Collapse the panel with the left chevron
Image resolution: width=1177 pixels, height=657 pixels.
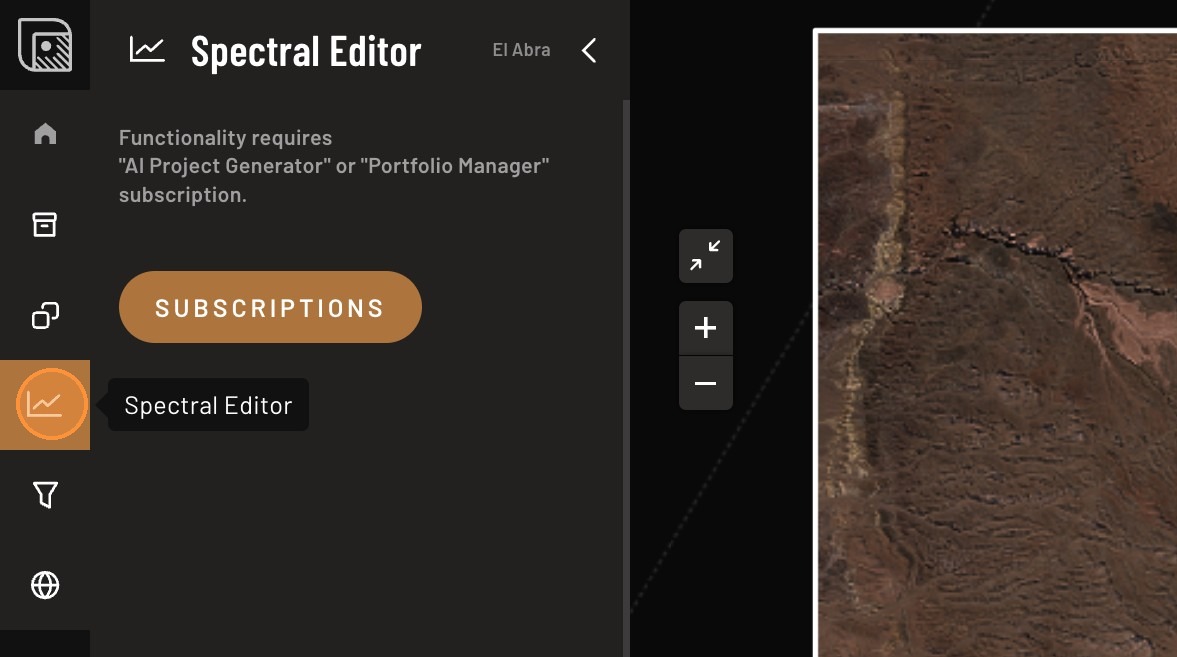point(589,50)
